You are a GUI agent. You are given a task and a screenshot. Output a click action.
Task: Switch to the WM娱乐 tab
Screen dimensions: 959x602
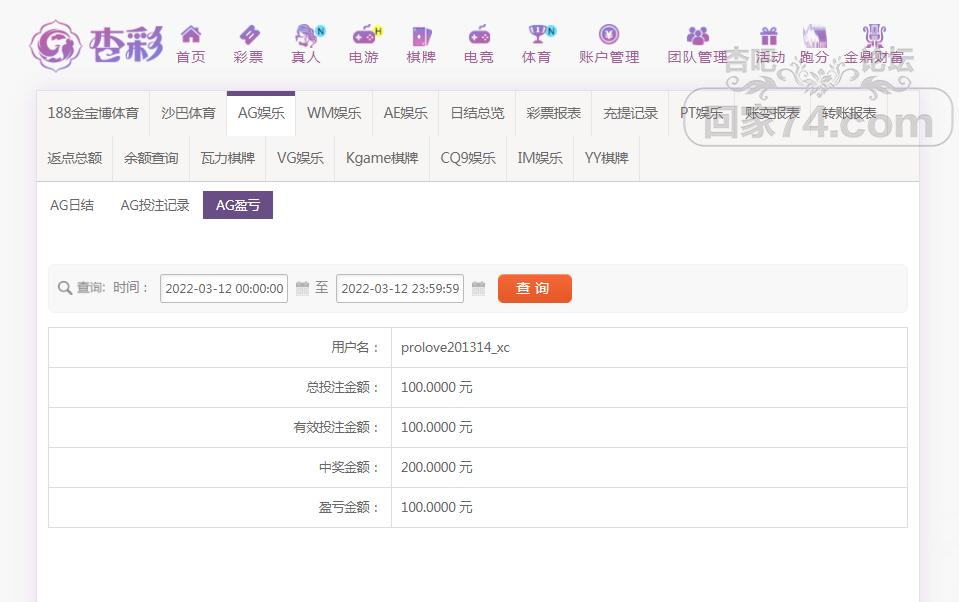click(333, 113)
